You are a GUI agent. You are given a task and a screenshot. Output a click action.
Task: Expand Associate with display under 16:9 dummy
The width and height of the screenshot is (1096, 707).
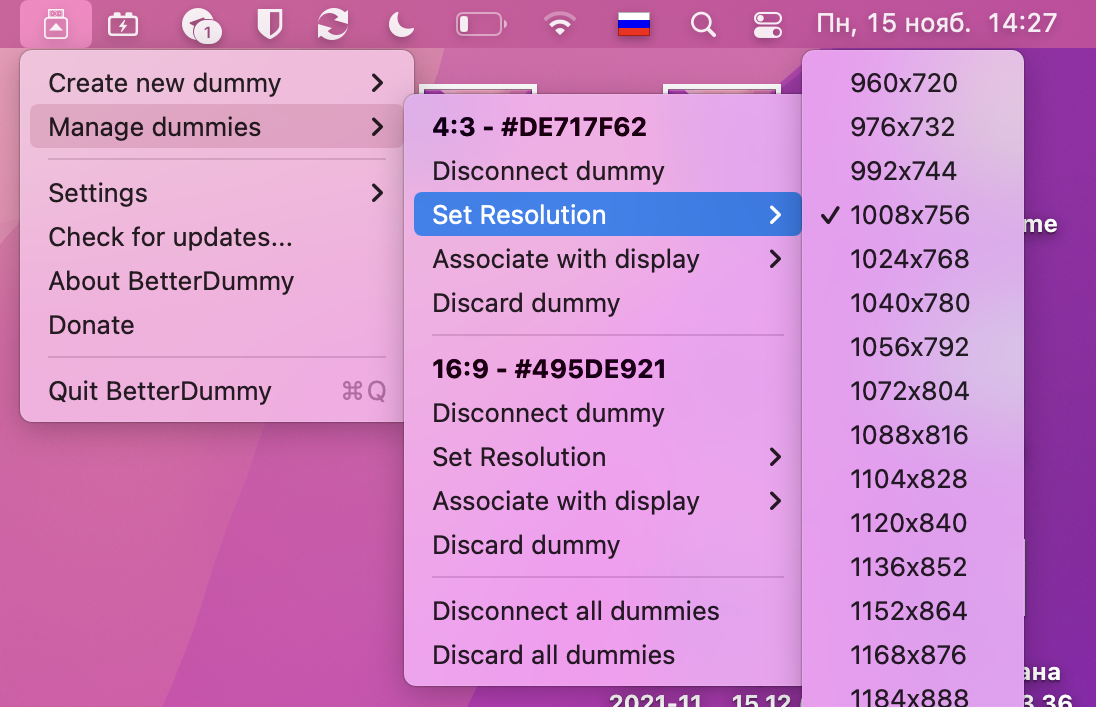pyautogui.click(x=565, y=501)
